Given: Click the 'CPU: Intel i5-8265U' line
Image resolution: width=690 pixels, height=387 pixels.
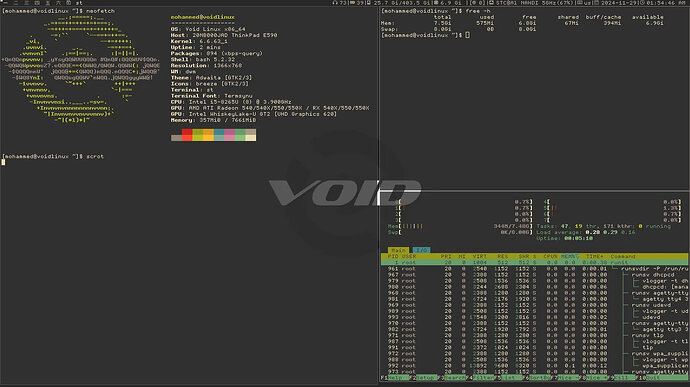Looking at the screenshot, I should [x=231, y=102].
